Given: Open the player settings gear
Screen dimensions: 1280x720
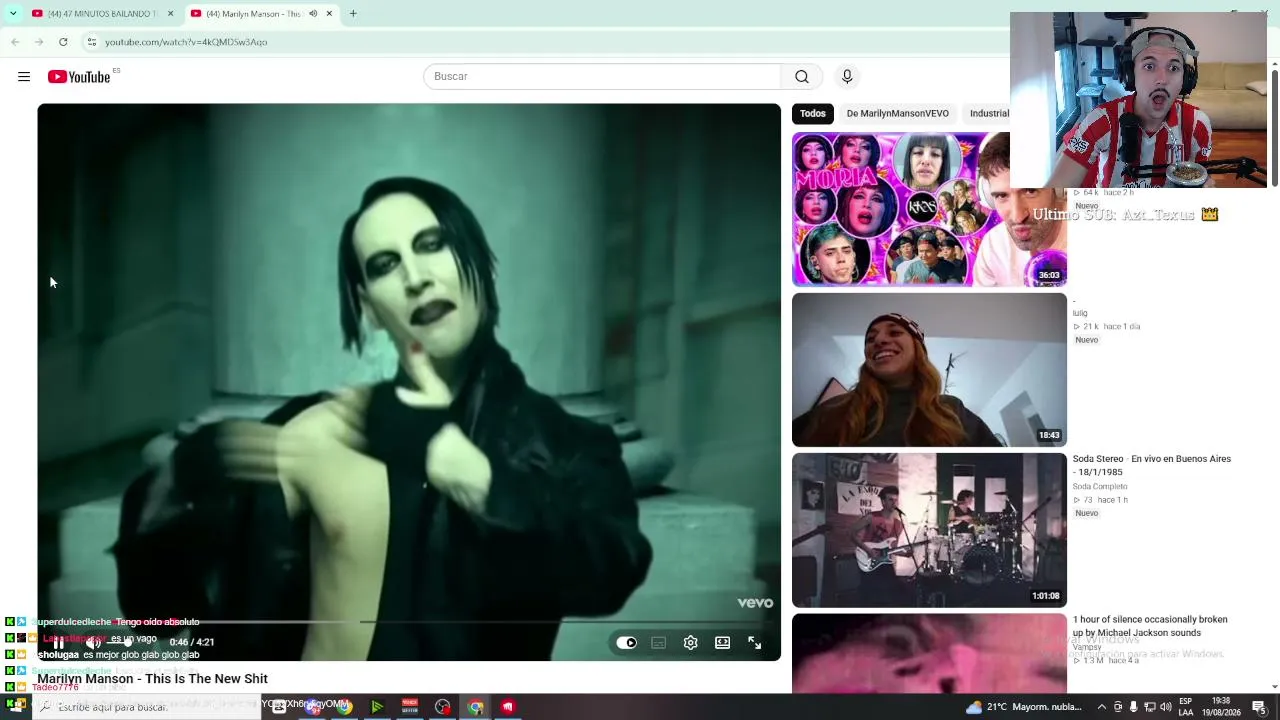Looking at the screenshot, I should [x=690, y=643].
